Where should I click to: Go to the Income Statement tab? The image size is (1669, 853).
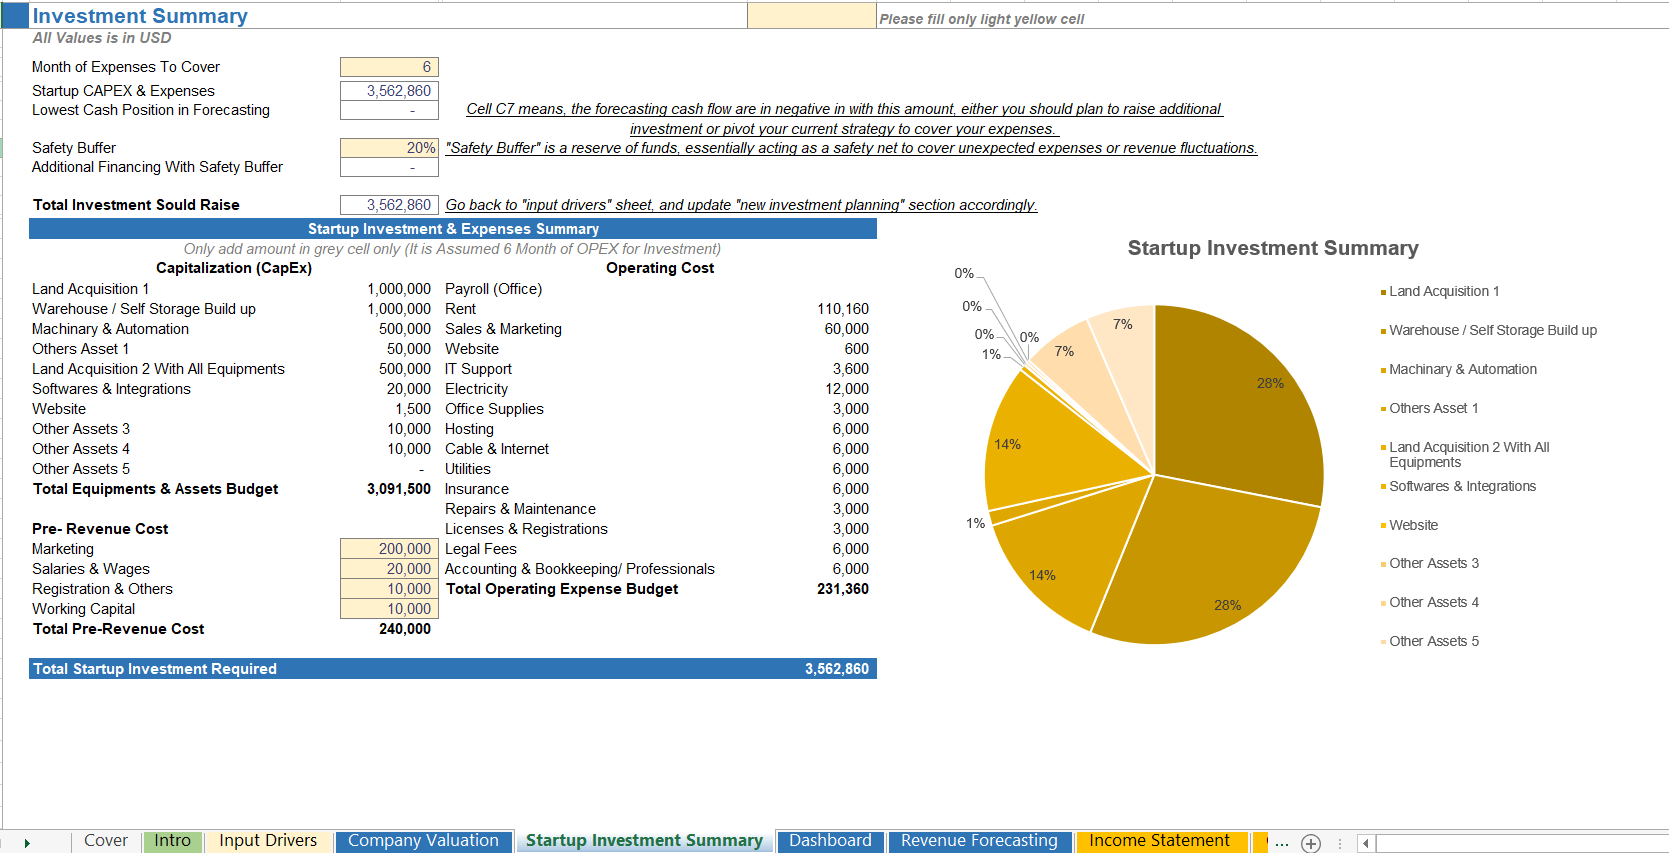coord(1158,841)
